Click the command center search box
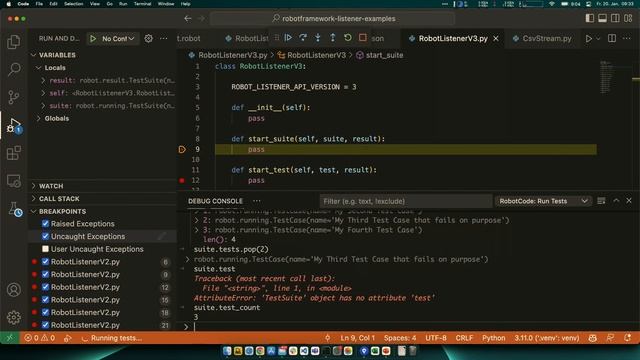The width and height of the screenshot is (640, 360). (333, 18)
